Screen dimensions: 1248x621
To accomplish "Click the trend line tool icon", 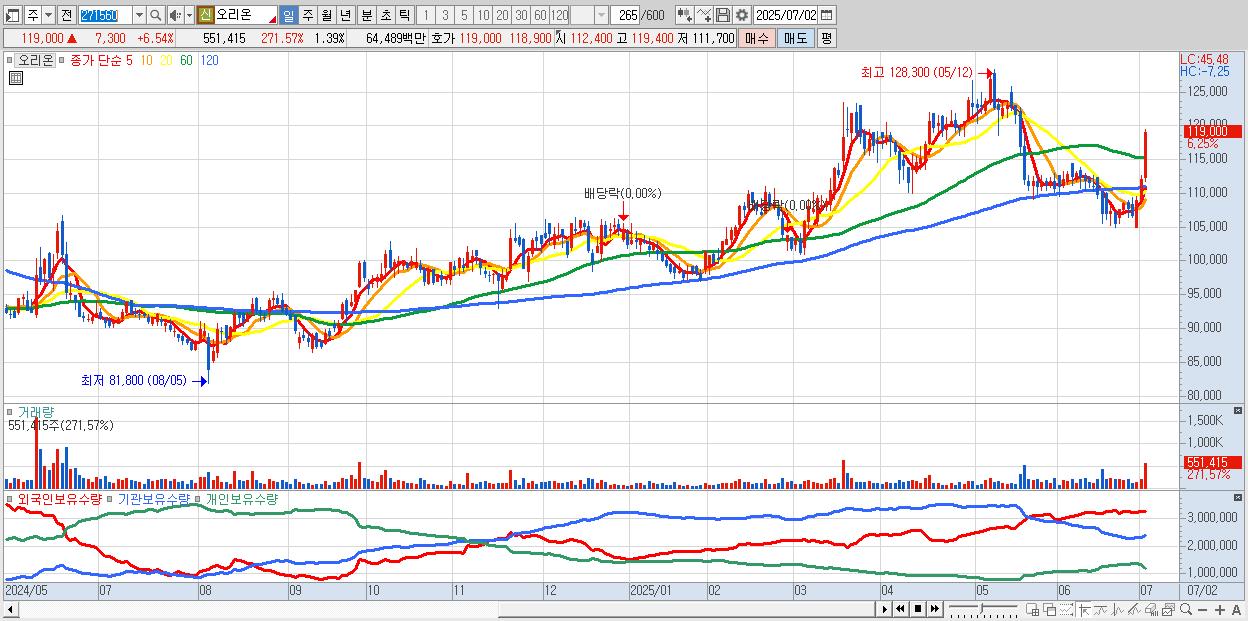I will point(1101,609).
